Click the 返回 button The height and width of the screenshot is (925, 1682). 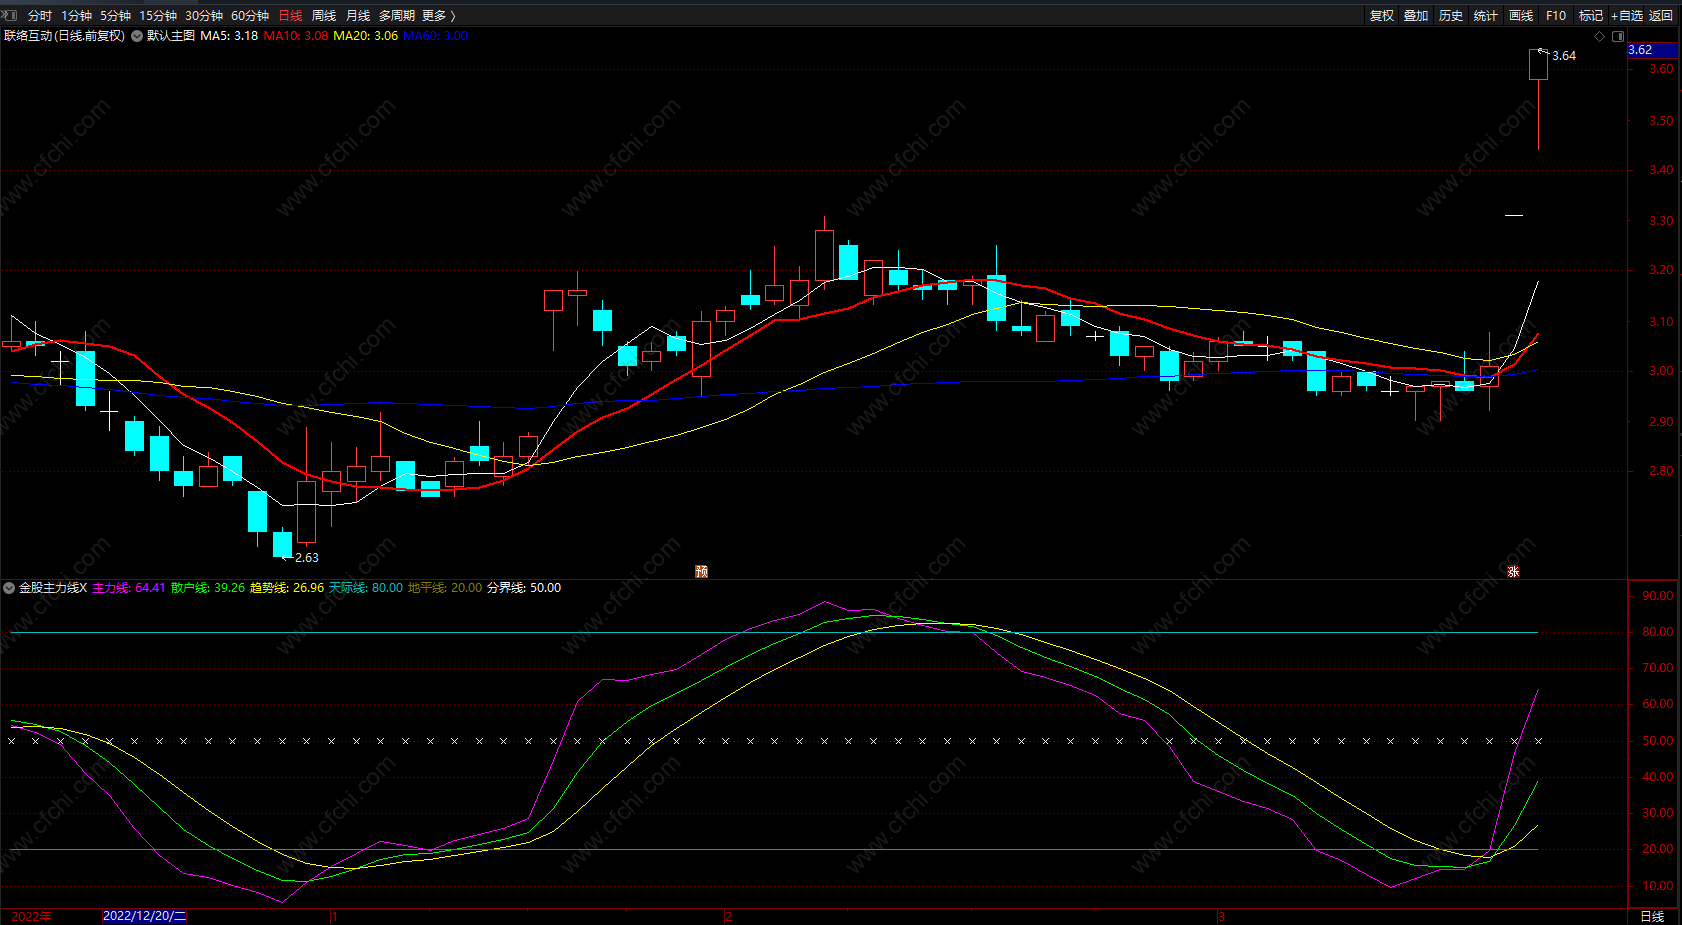point(1661,15)
